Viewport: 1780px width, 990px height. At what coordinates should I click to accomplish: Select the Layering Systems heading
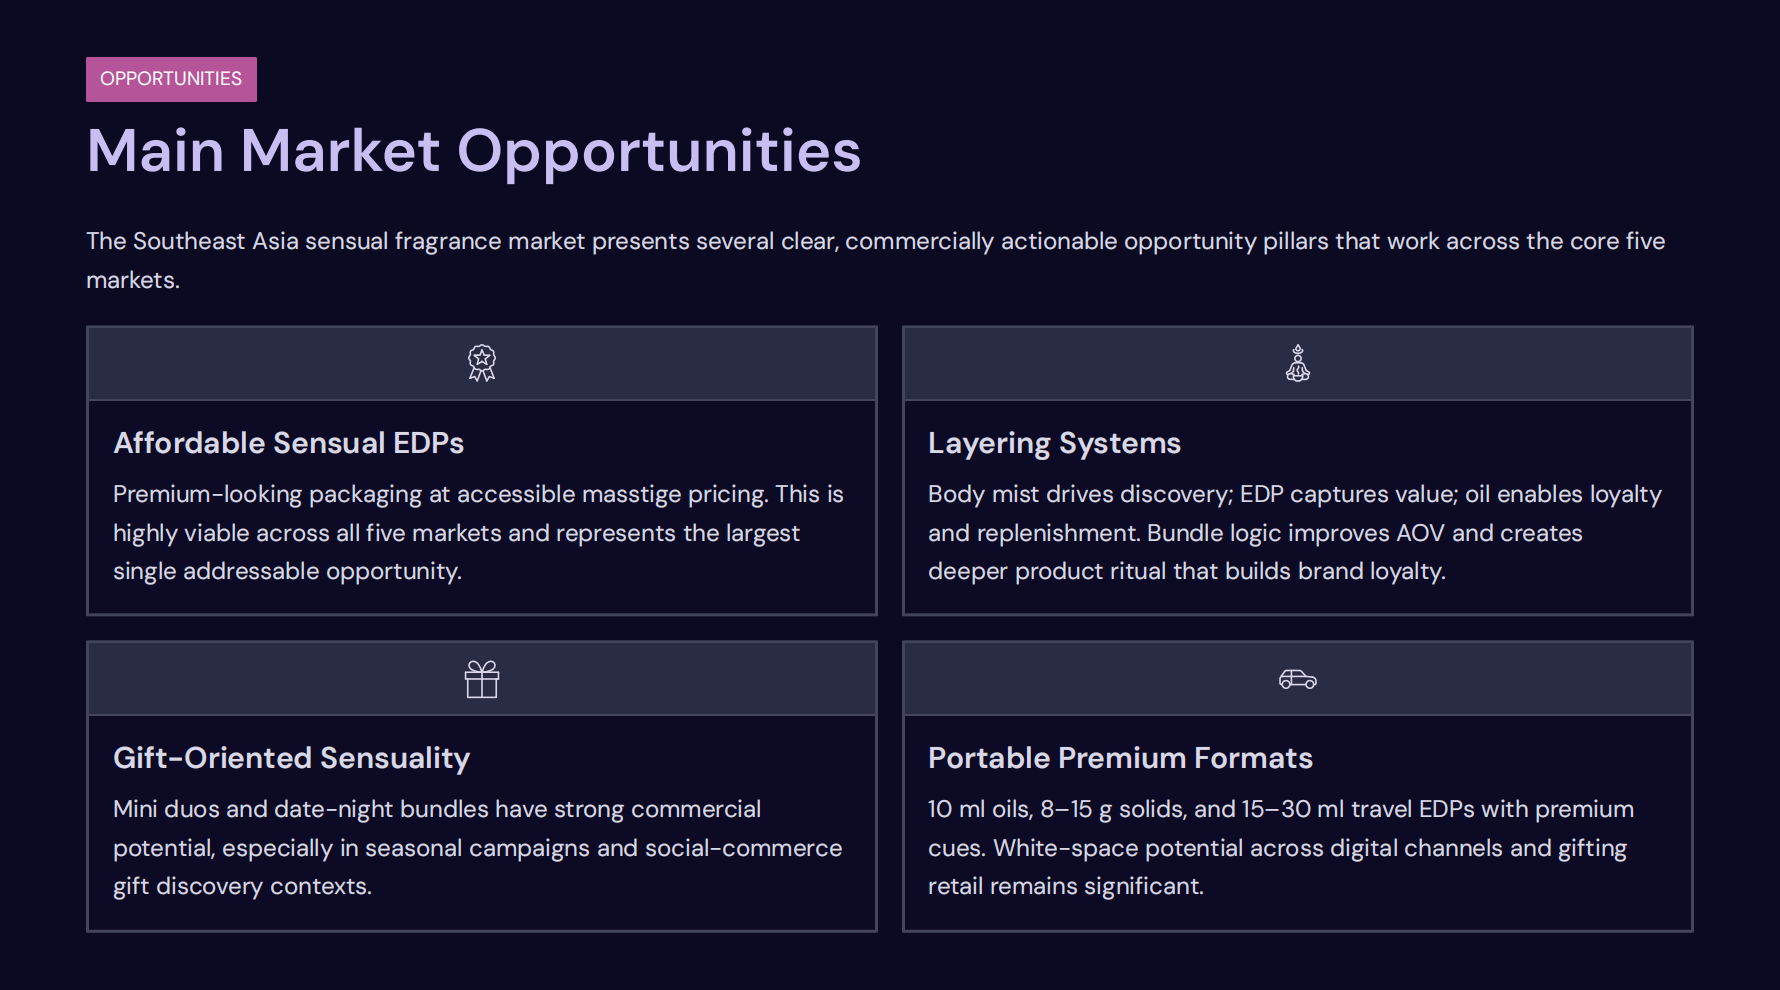[x=1054, y=443]
